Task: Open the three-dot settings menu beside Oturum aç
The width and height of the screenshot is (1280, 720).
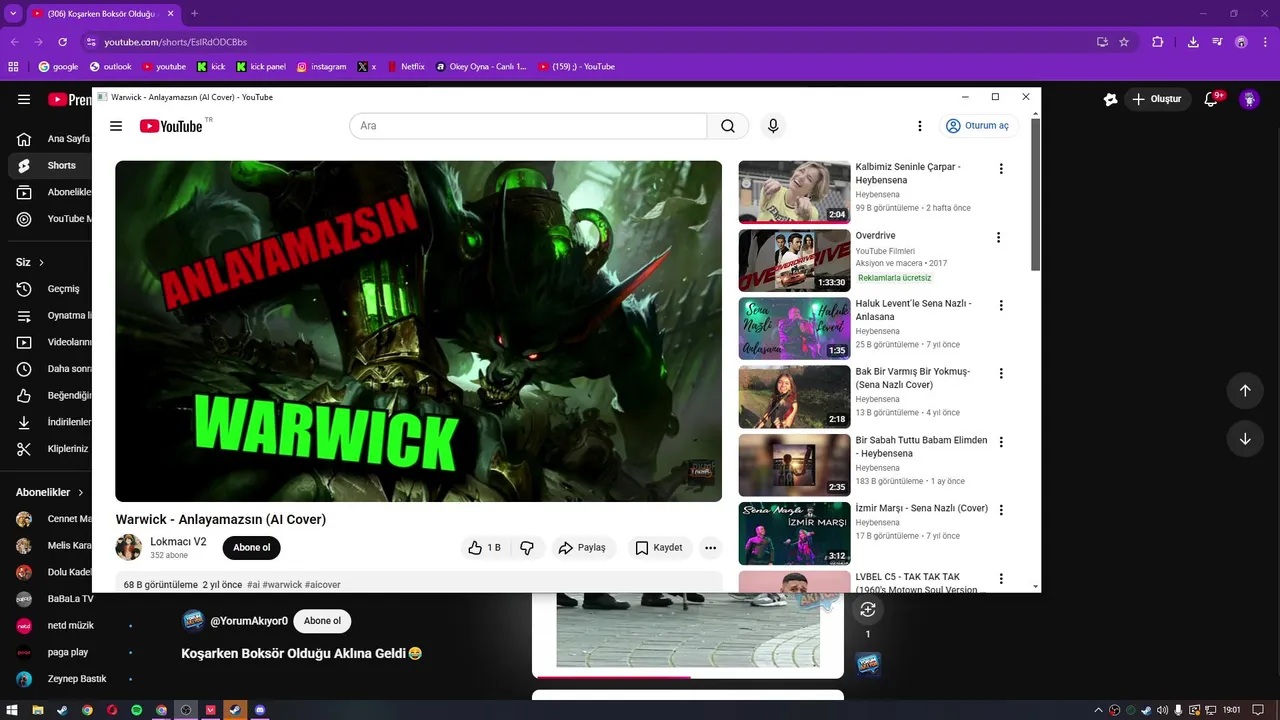Action: [920, 126]
